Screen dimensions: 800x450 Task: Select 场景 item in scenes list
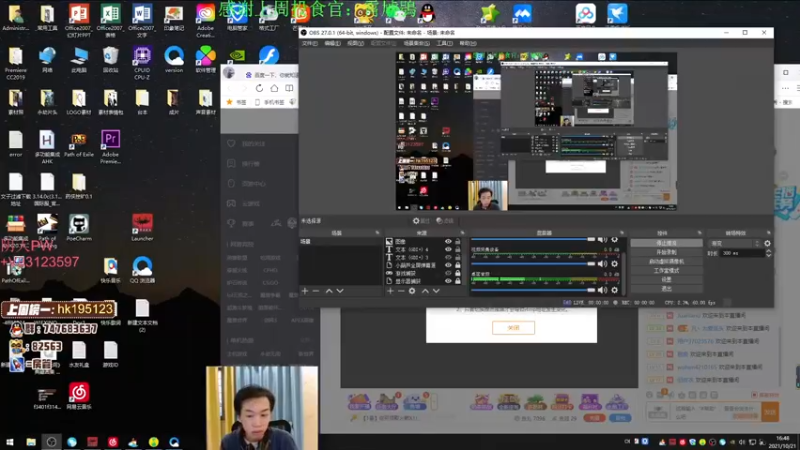[340, 242]
